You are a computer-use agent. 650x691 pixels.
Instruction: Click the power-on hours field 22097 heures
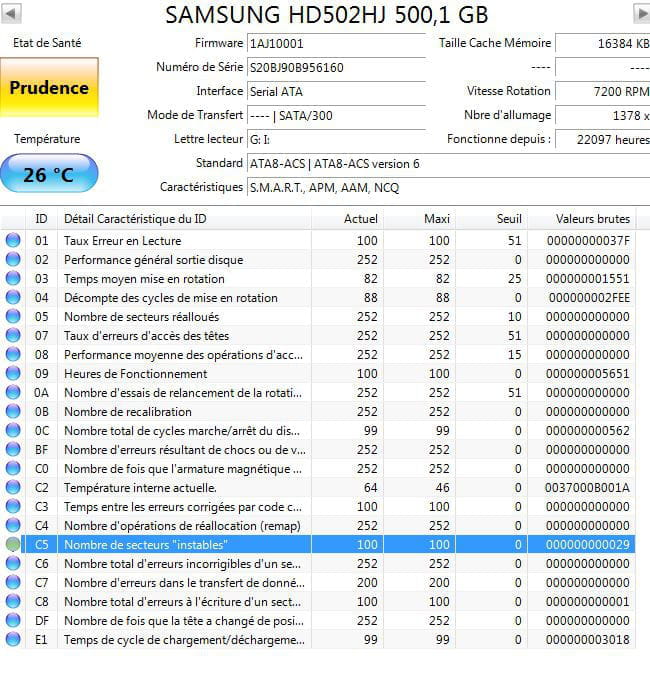coord(602,140)
